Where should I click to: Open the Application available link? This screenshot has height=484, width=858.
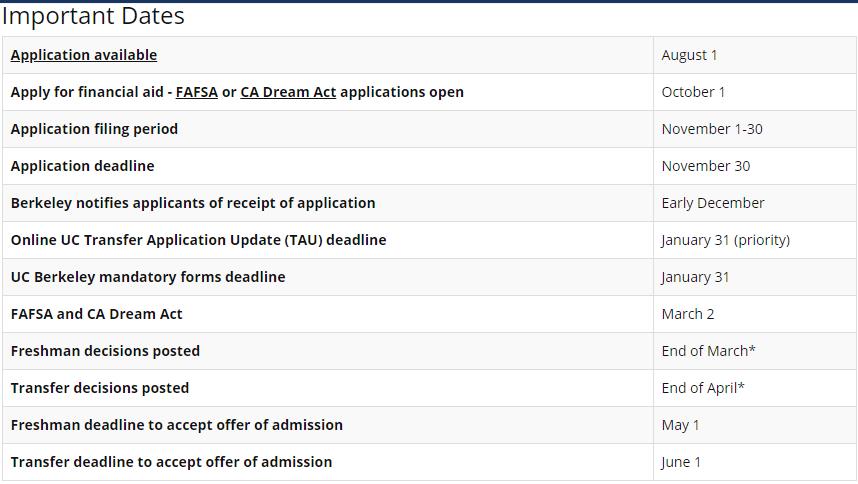84,55
